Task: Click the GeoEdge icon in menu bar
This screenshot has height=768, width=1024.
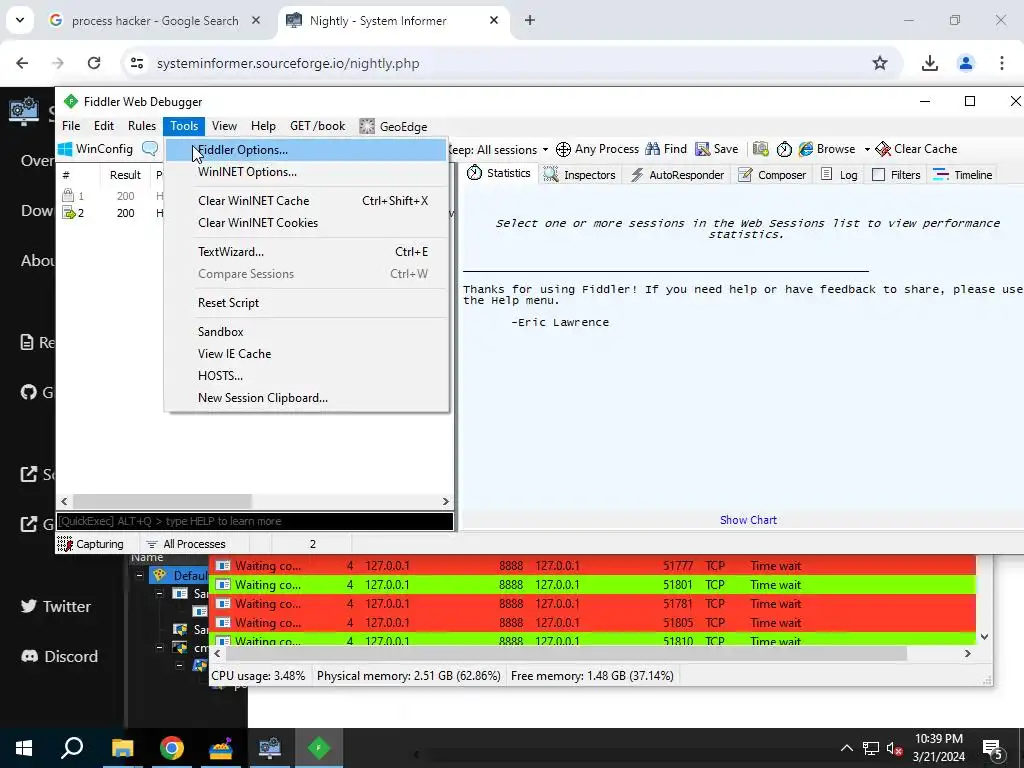Action: click(x=367, y=126)
